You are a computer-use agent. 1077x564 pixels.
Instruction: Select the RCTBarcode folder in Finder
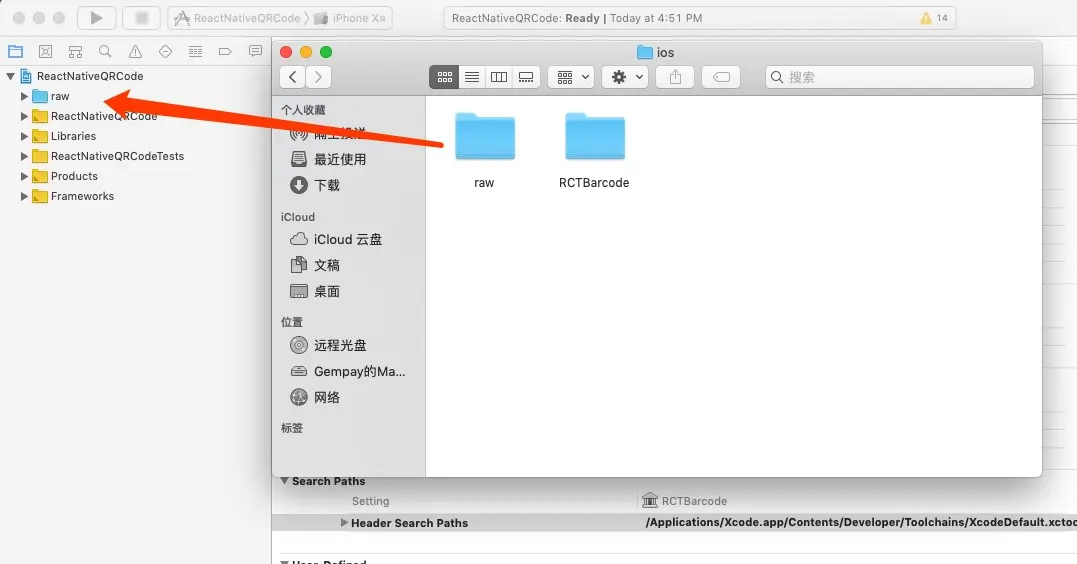(594, 151)
